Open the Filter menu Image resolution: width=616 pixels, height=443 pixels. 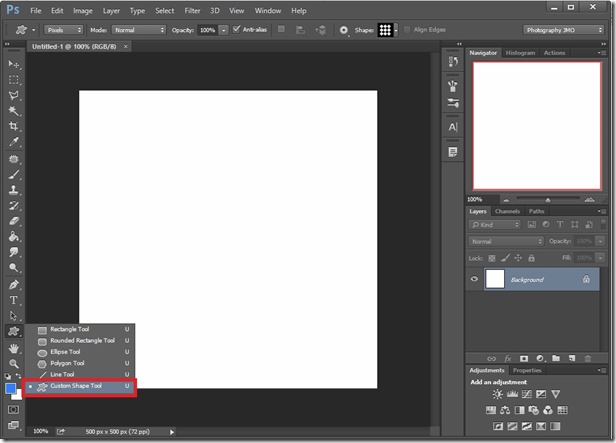coord(192,11)
